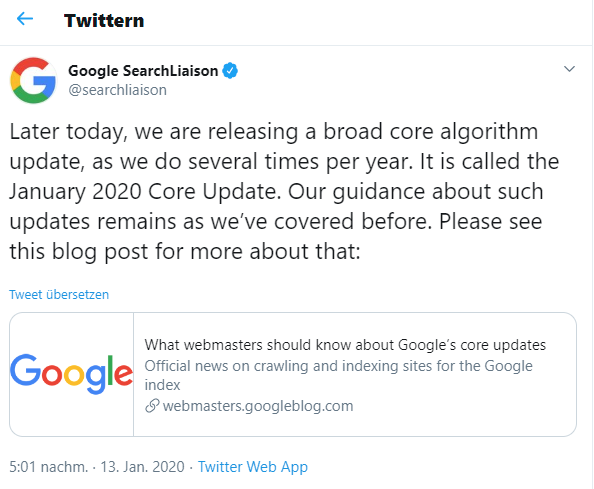The image size is (594, 489).
Task: Click the link chain icon in card
Action: pos(152,406)
